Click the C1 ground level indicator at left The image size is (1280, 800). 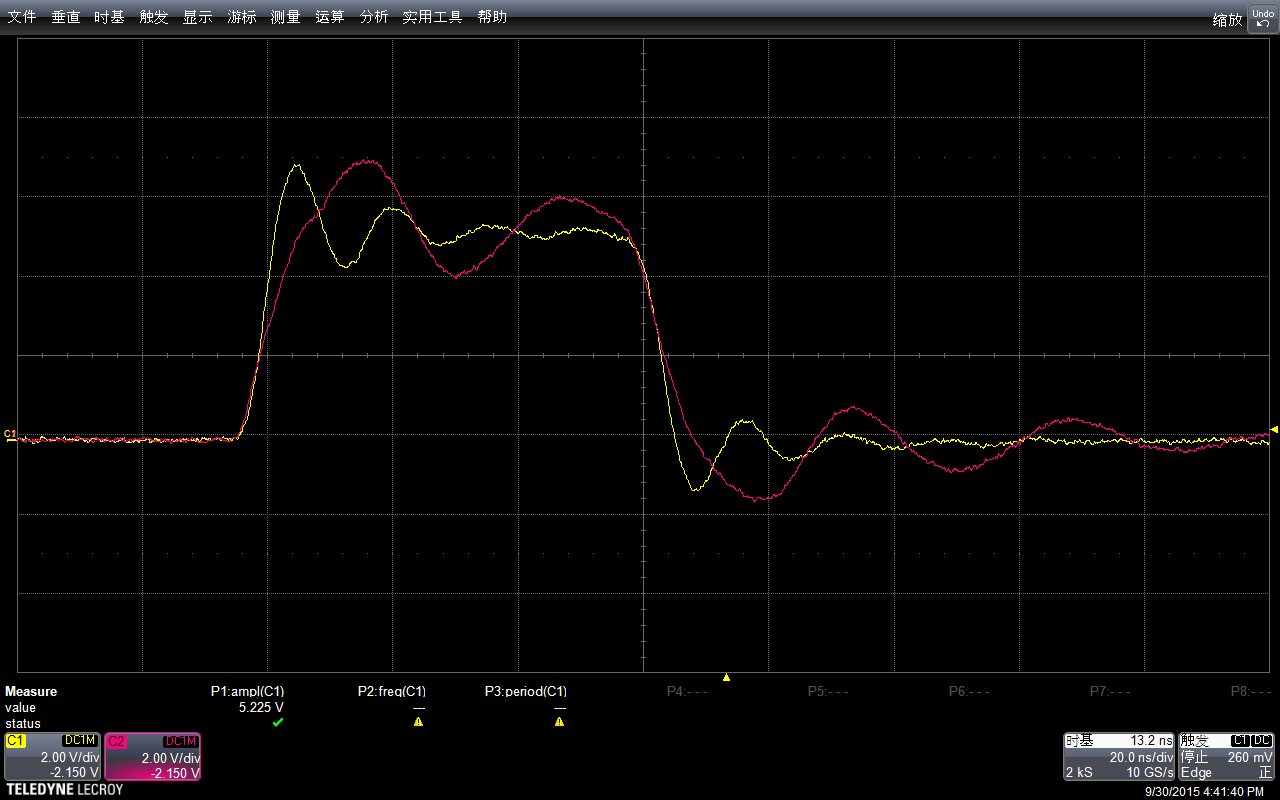point(10,434)
